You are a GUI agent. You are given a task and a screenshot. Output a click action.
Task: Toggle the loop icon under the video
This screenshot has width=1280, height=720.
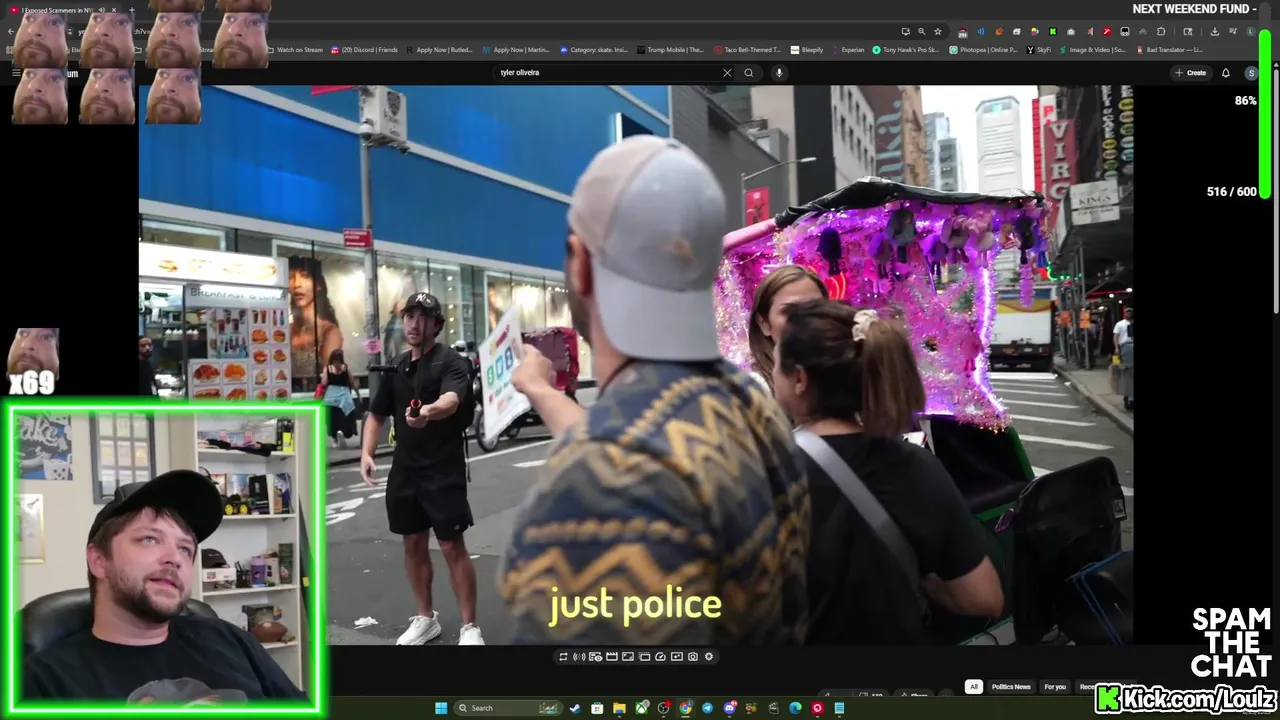click(563, 657)
